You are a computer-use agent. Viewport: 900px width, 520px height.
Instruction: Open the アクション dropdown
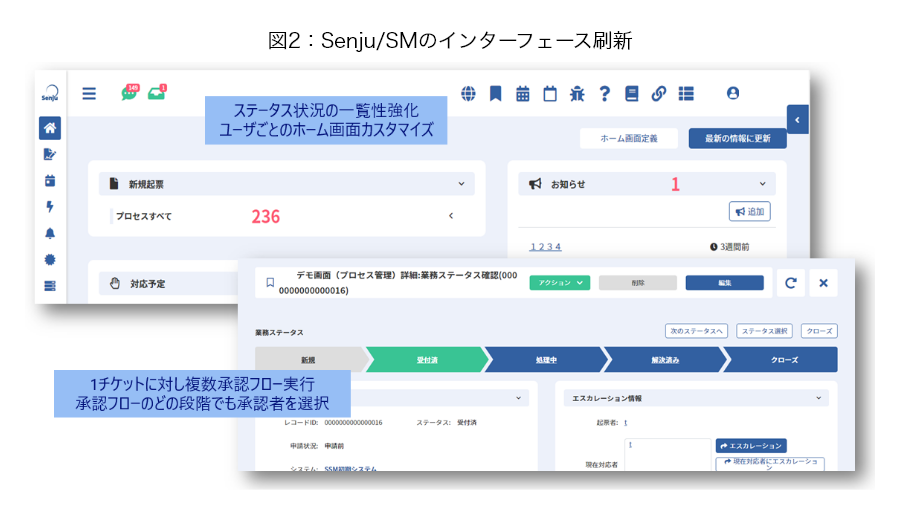click(560, 283)
